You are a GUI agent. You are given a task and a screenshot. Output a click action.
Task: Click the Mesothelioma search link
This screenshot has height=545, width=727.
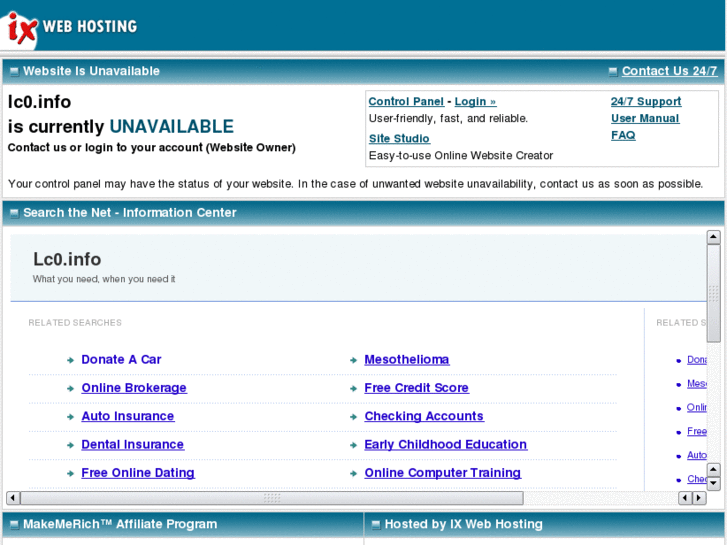coord(407,359)
